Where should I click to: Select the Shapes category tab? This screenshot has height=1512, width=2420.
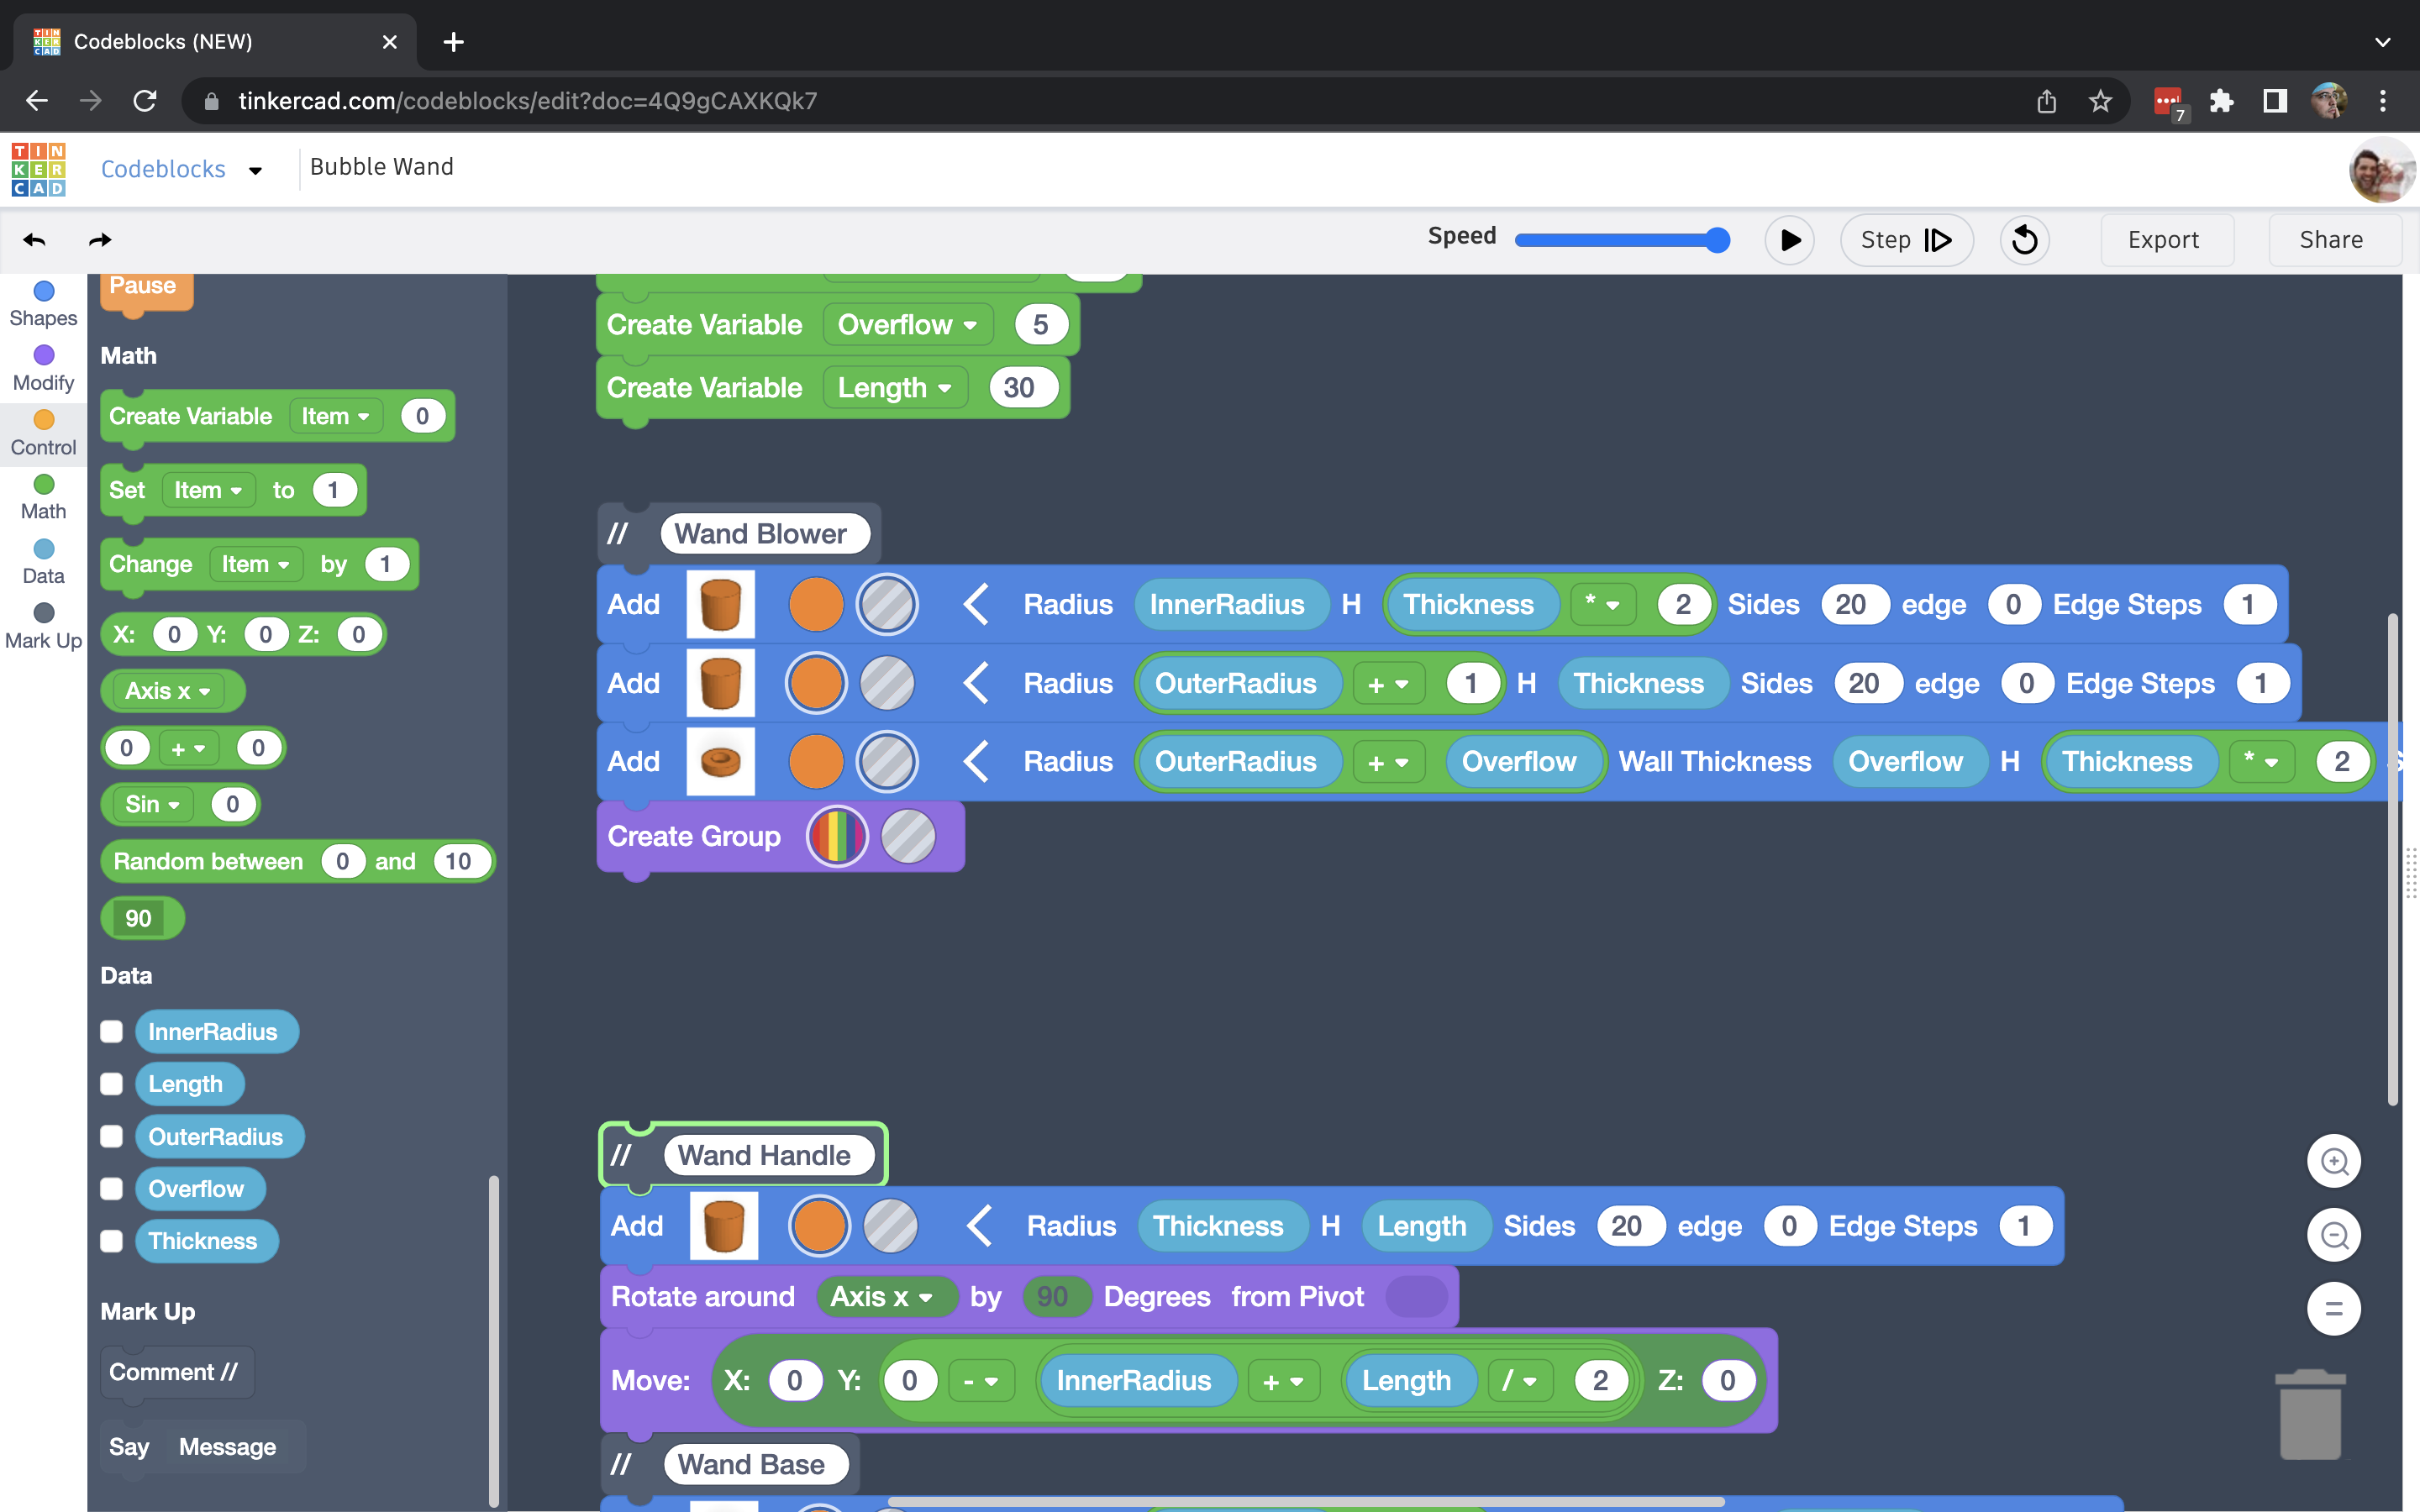[x=43, y=304]
